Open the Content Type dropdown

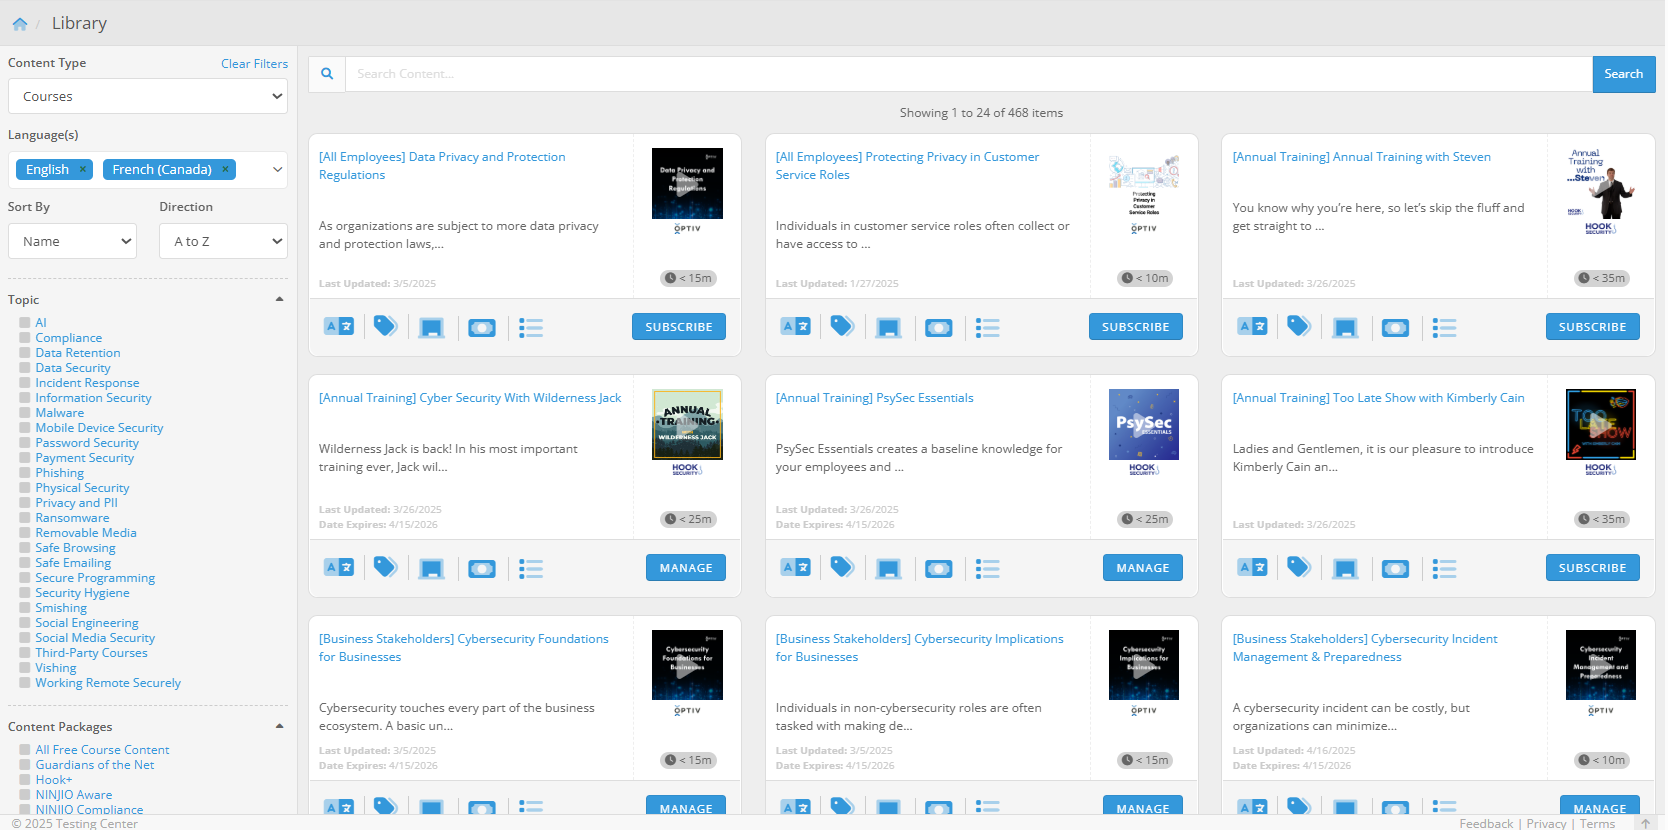point(148,97)
